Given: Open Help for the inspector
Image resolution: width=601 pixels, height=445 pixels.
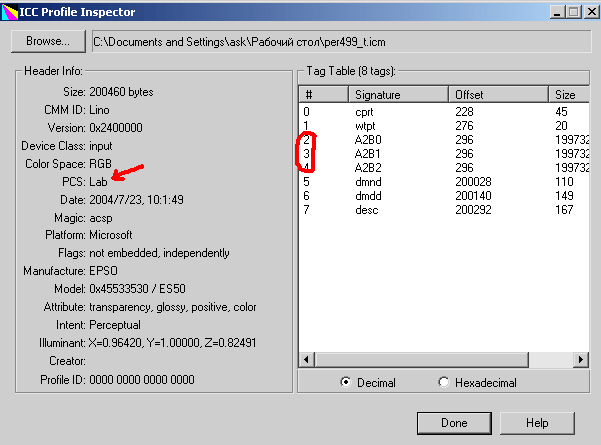Looking at the screenshot, I should point(537,423).
